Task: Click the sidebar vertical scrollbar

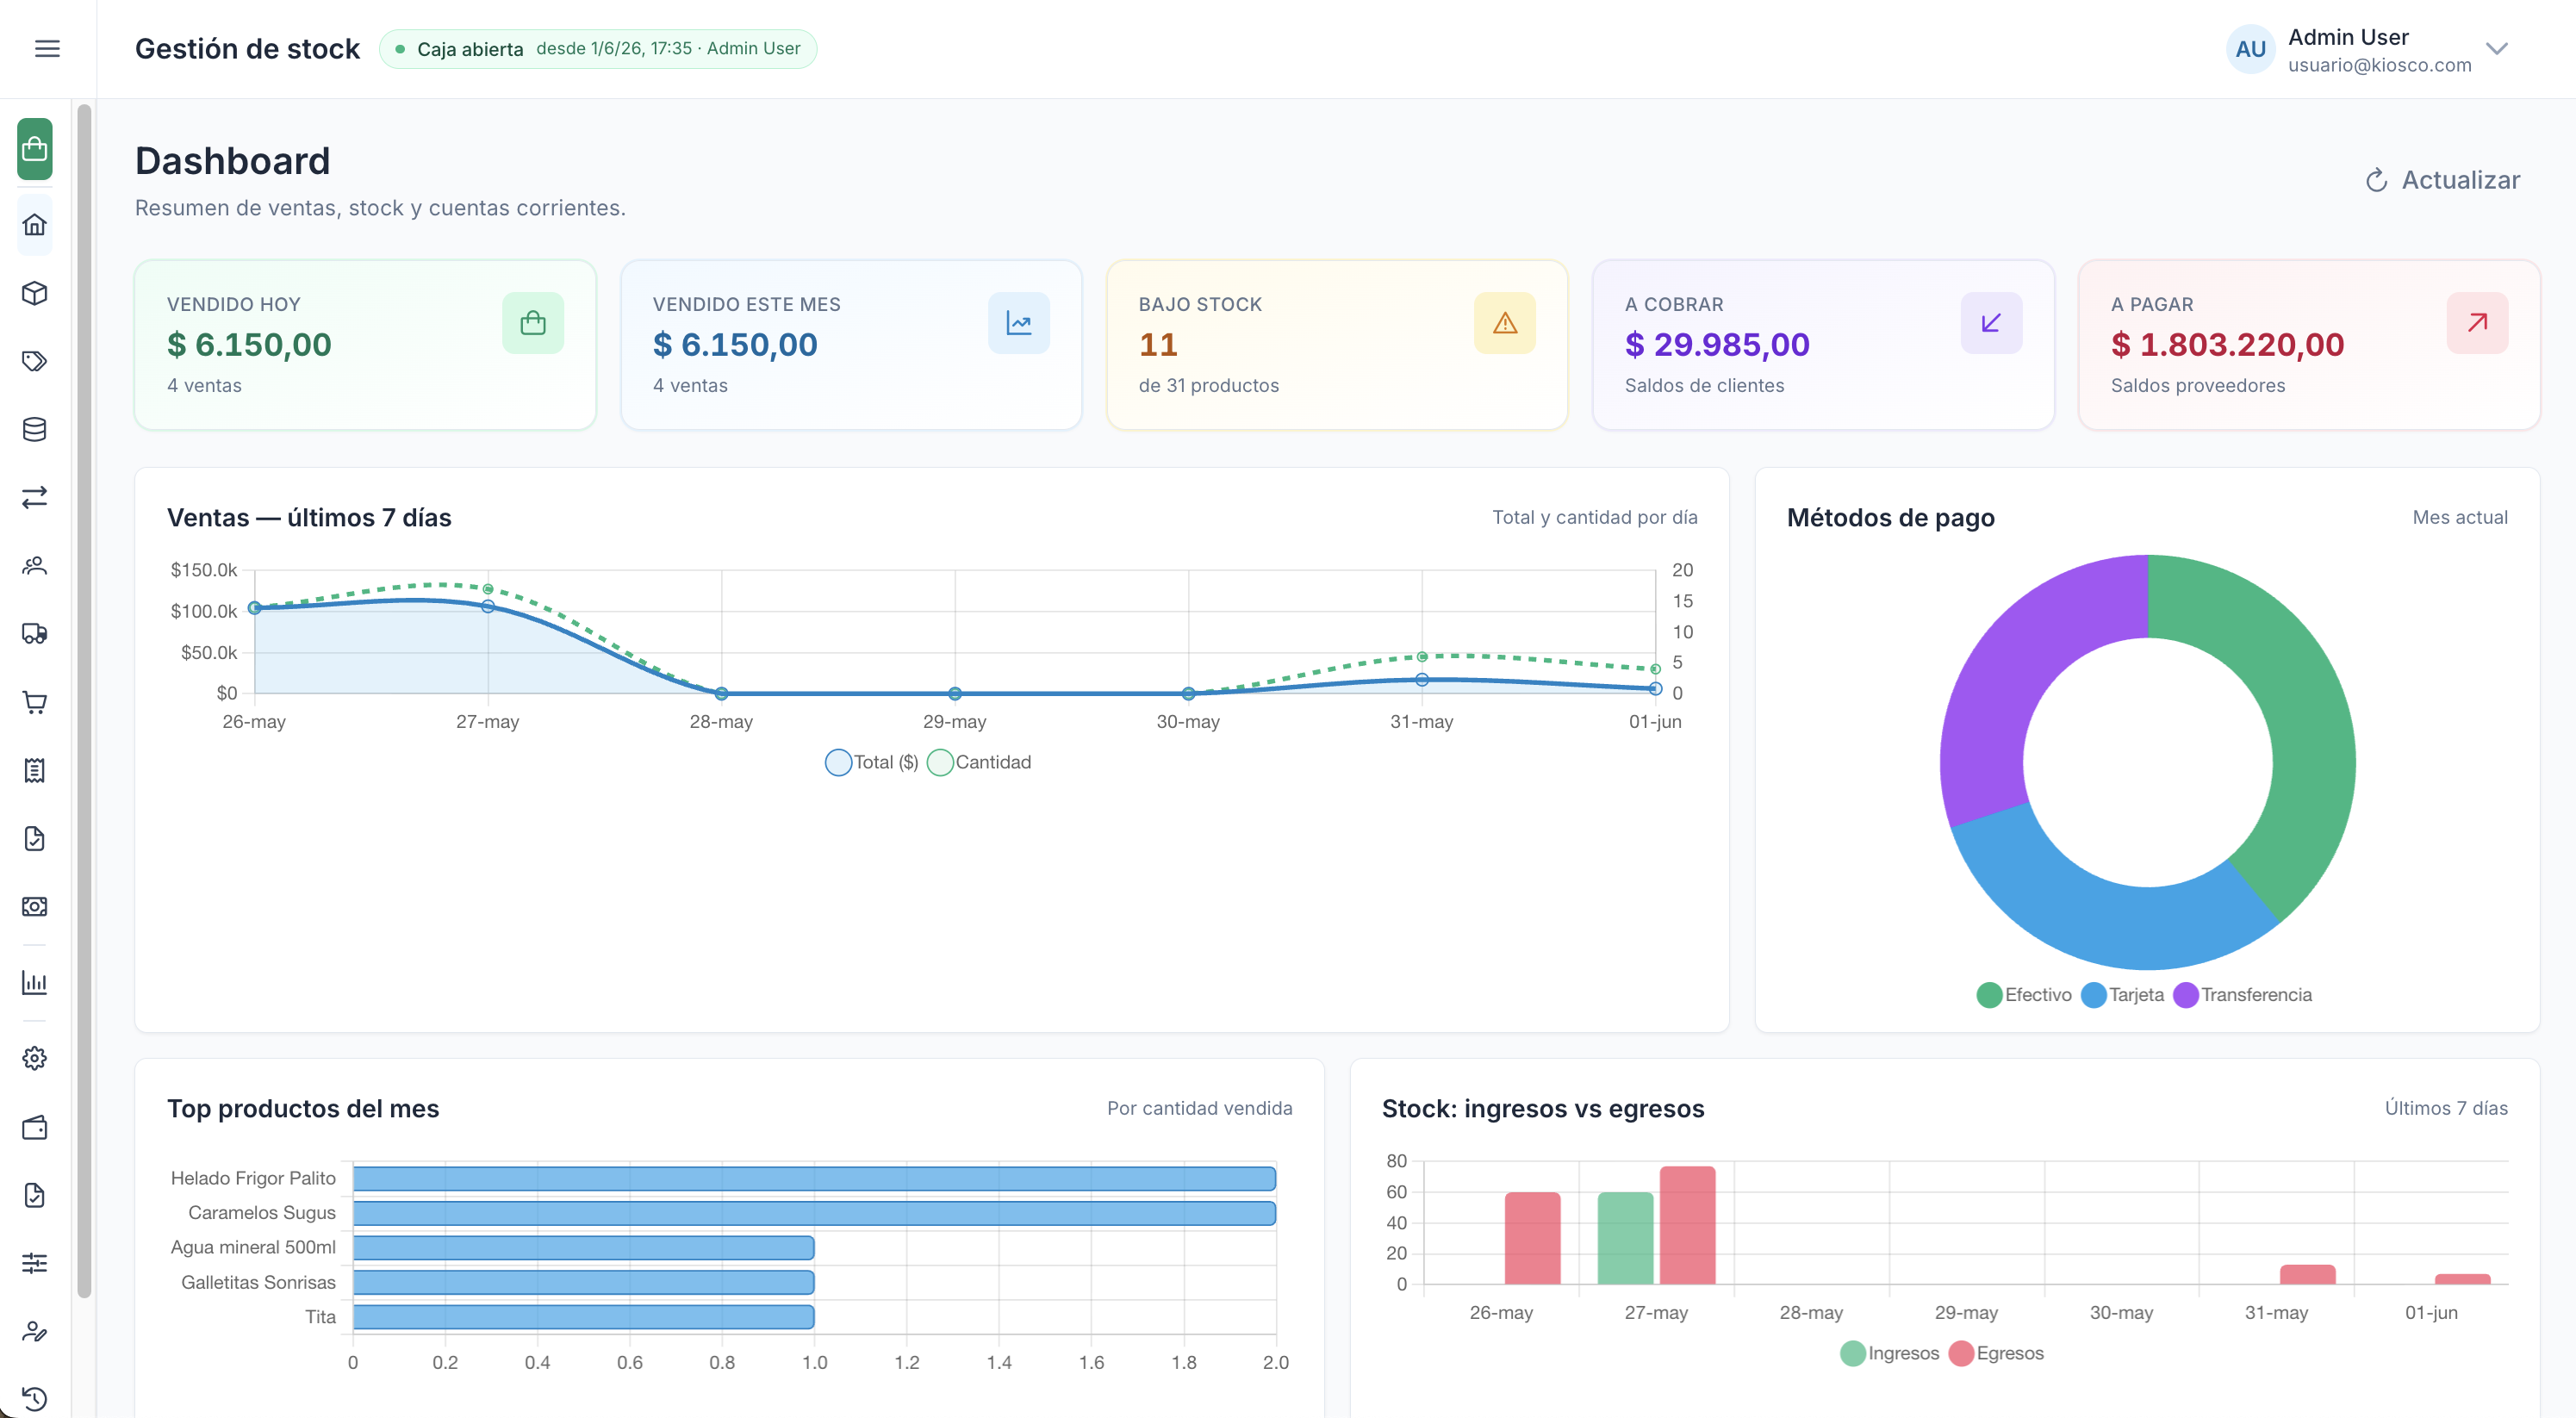Action: [x=84, y=700]
